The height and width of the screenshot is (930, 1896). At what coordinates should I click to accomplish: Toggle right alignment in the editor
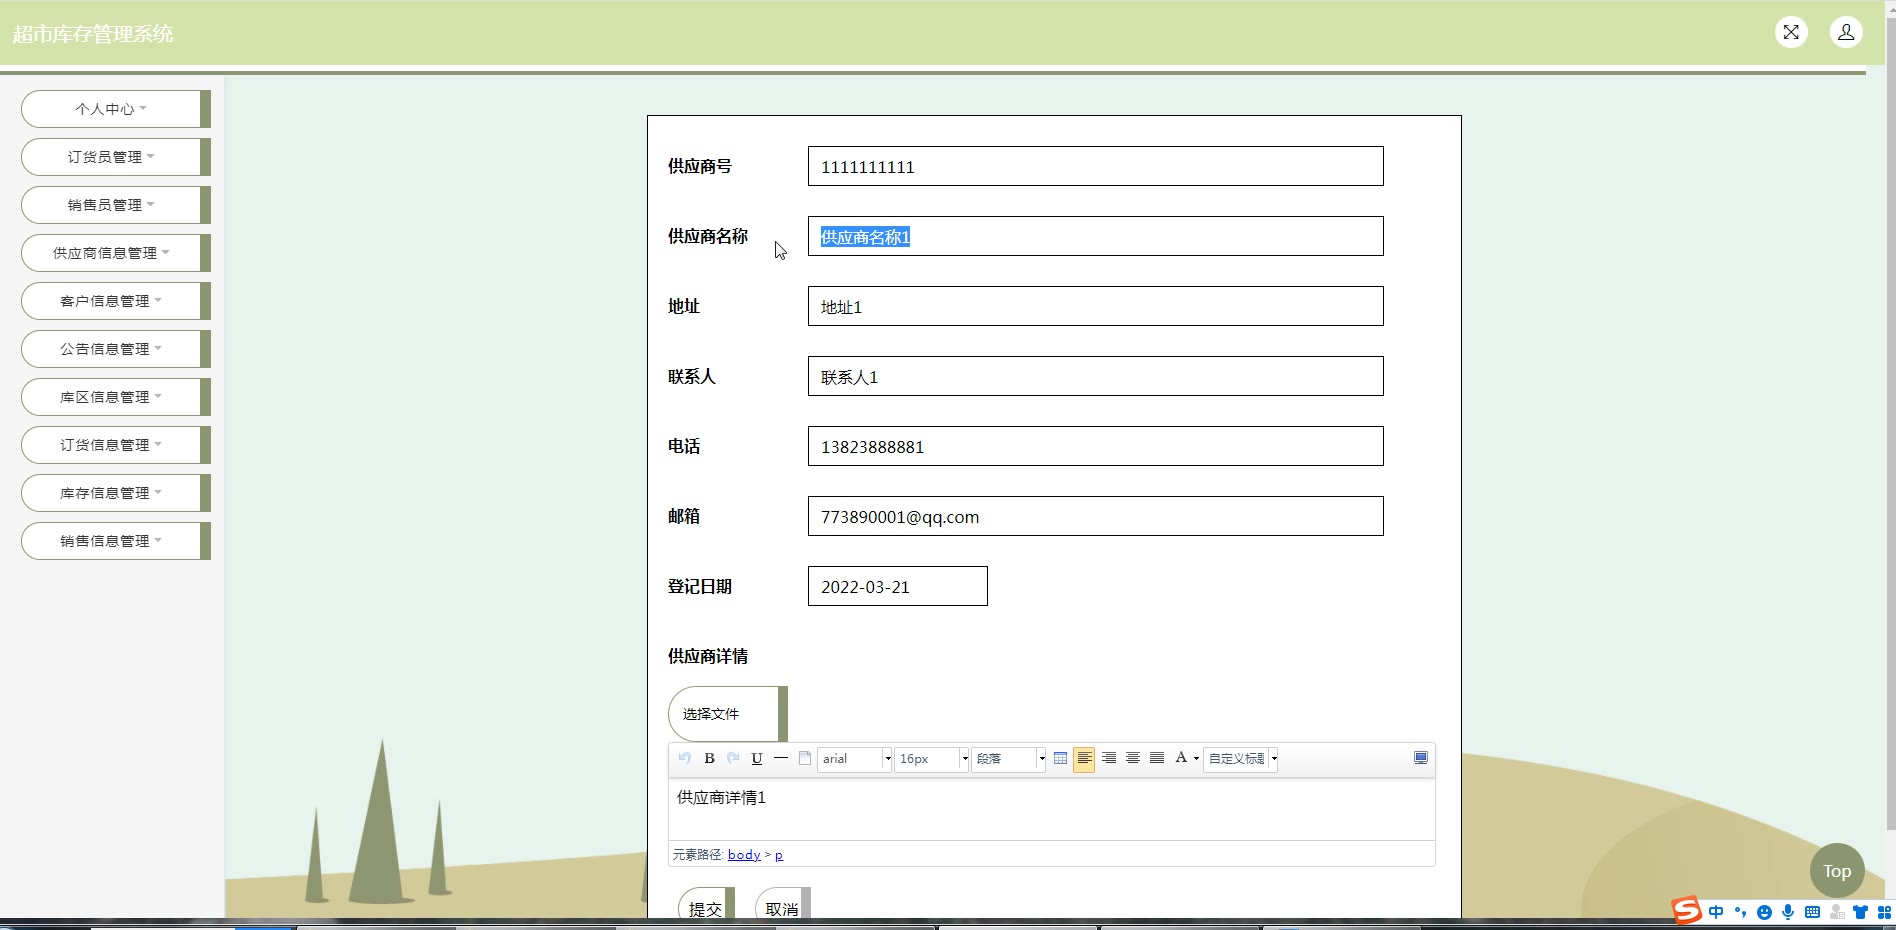[x=1109, y=758]
